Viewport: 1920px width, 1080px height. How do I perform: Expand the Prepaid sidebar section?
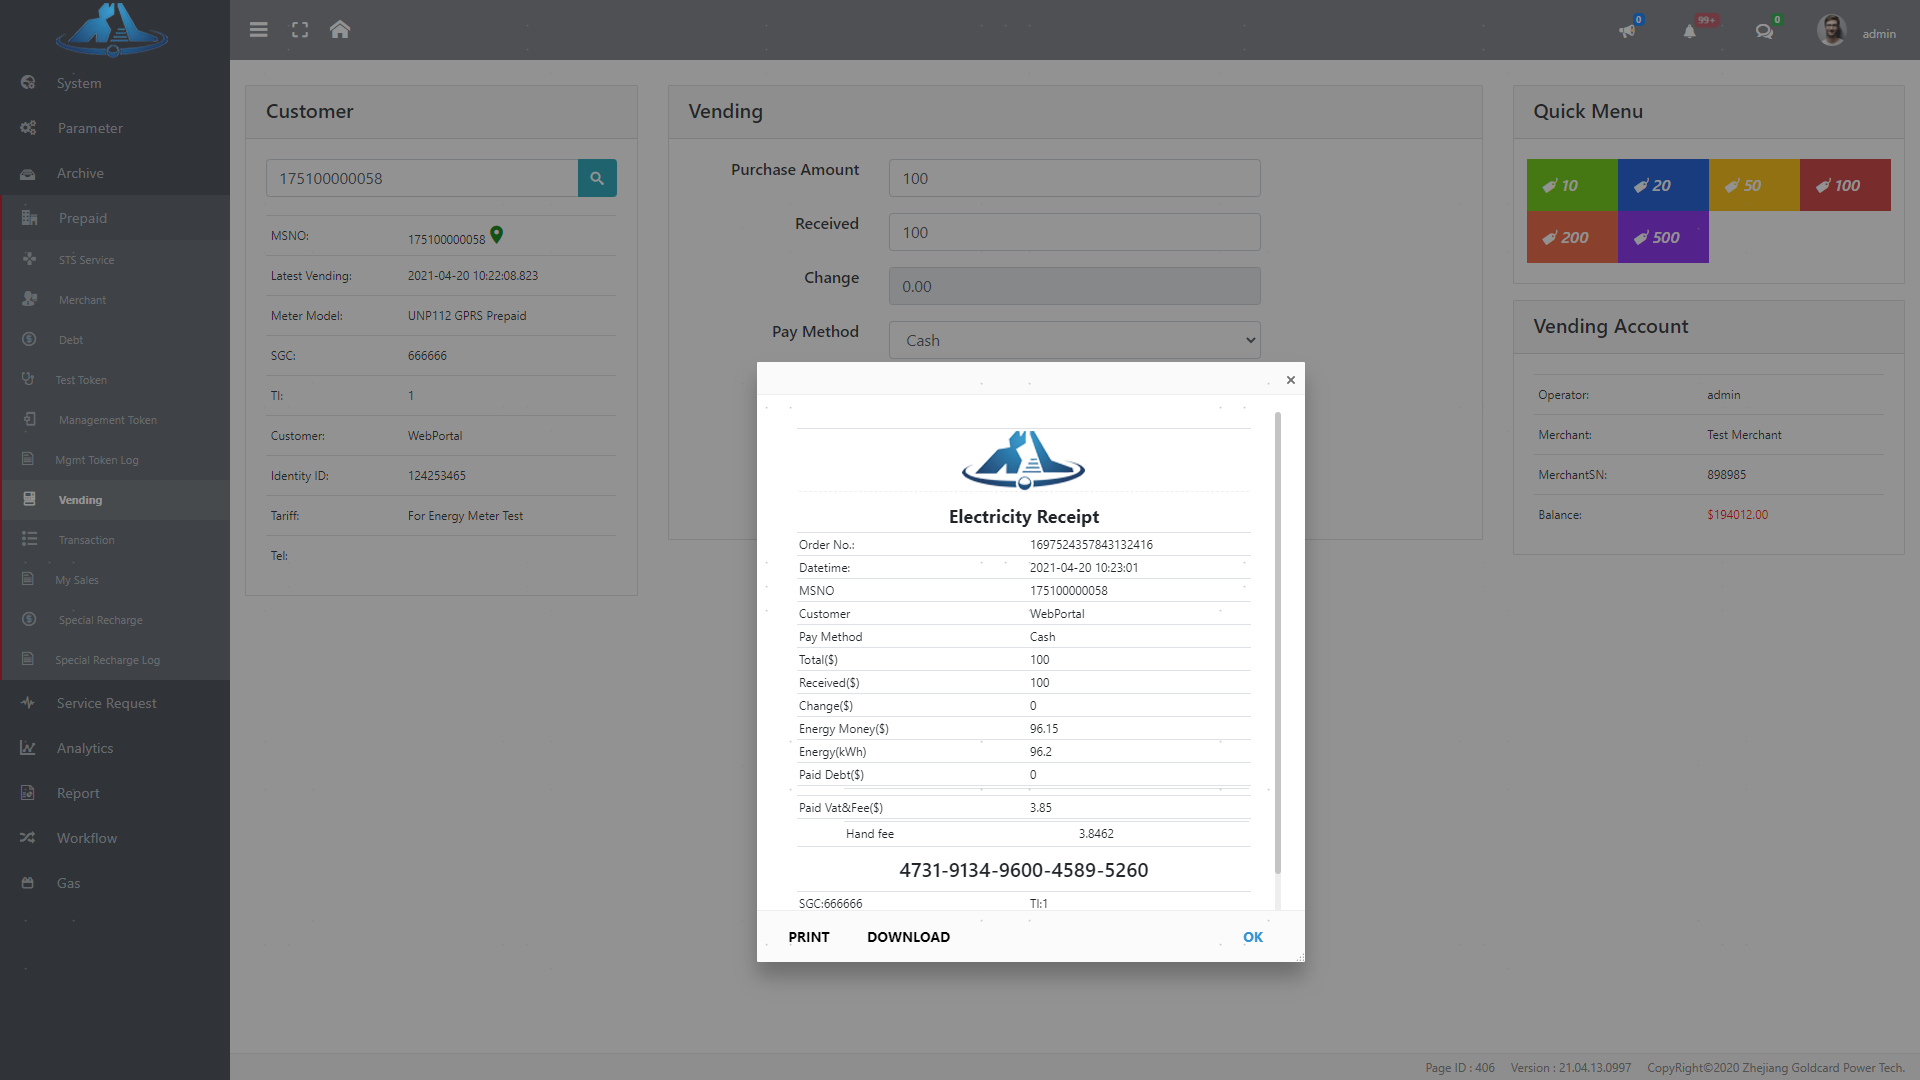(83, 218)
